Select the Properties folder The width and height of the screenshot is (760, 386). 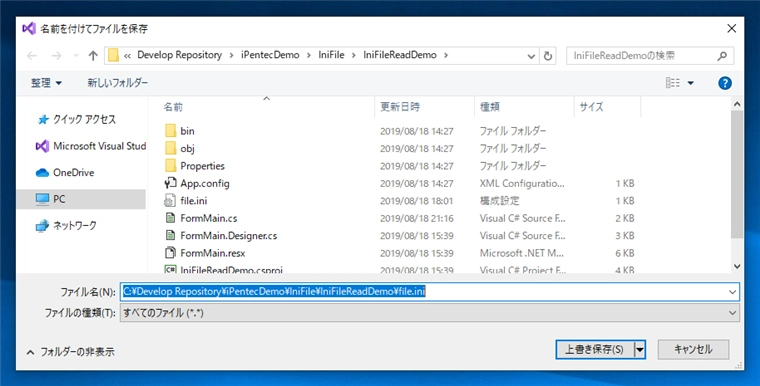(203, 166)
